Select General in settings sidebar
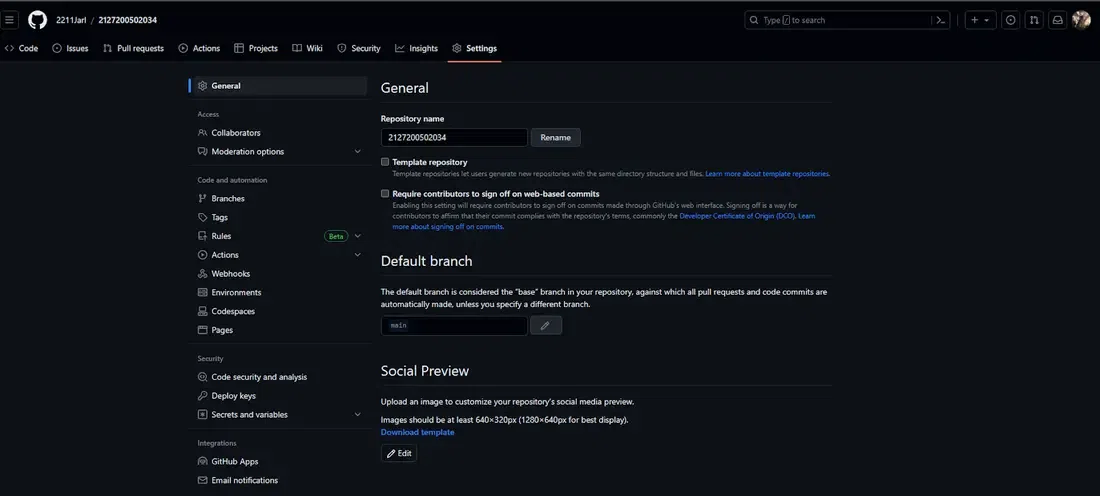This screenshot has width=1100, height=496. click(279, 86)
